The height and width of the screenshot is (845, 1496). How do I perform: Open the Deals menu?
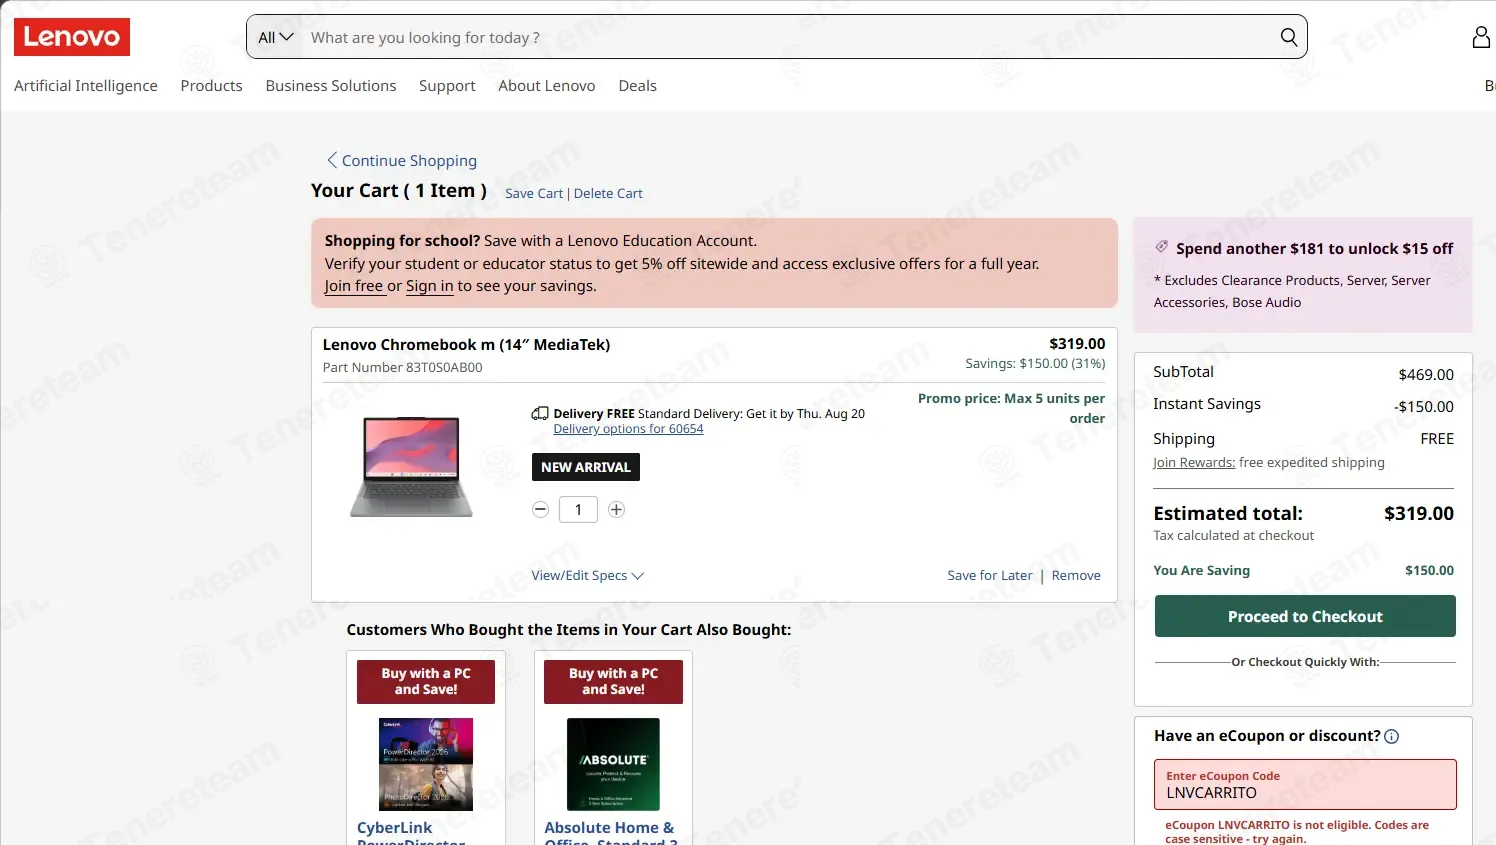(638, 86)
